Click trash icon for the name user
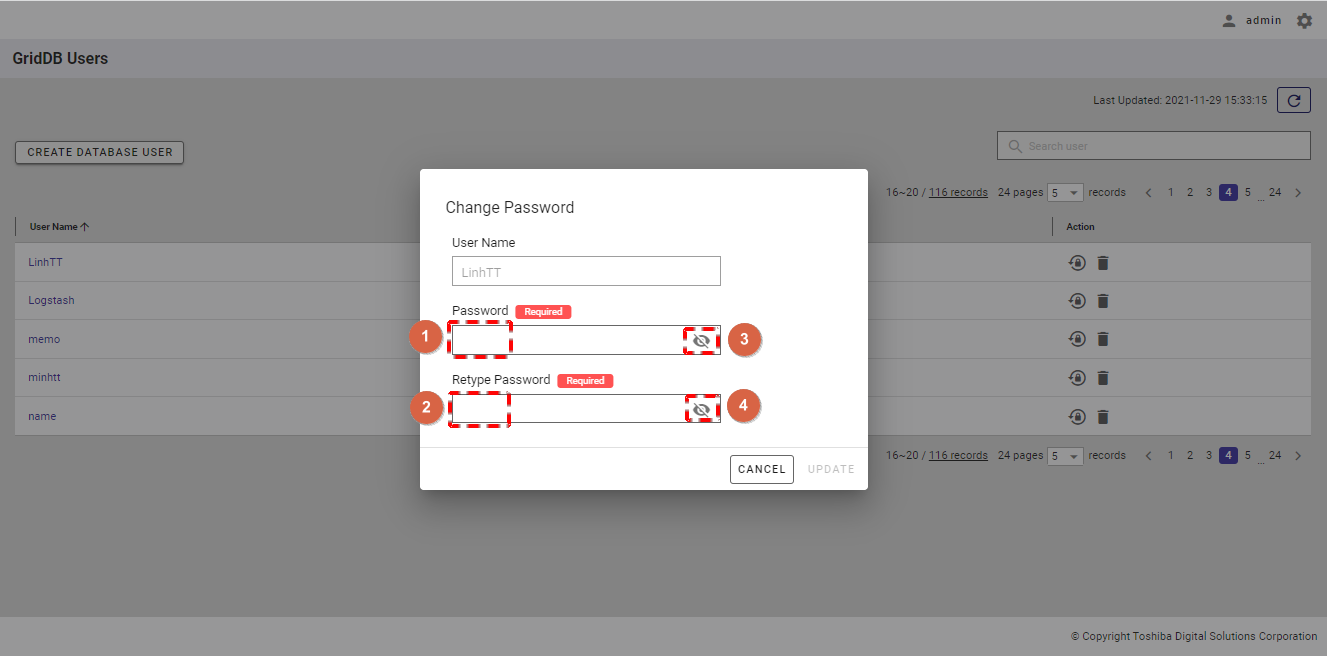Image resolution: width=1327 pixels, height=656 pixels. tap(1103, 416)
